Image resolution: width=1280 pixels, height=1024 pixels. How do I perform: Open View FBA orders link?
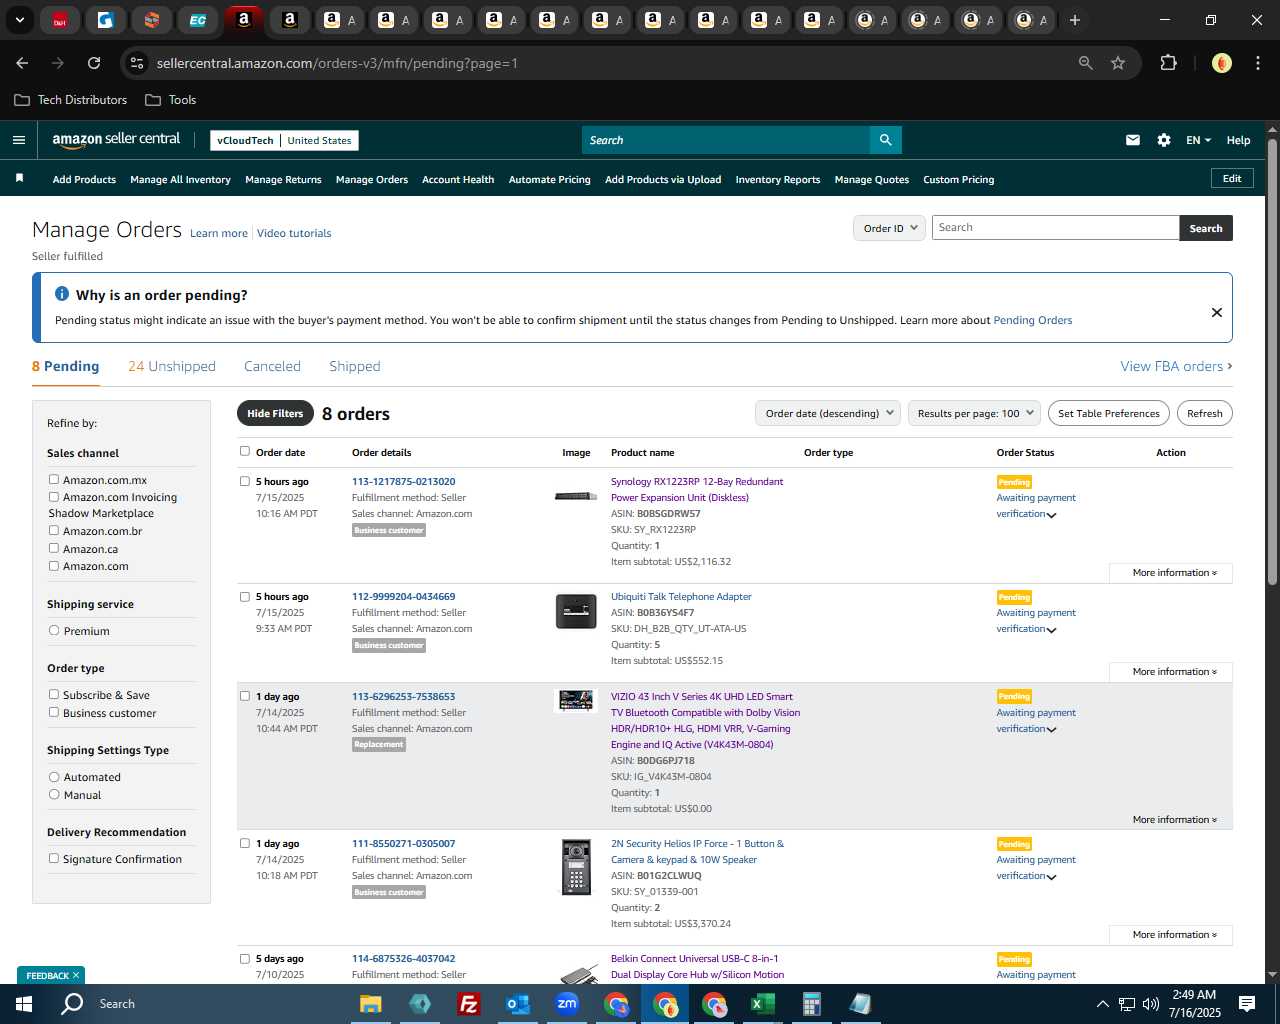1176,366
